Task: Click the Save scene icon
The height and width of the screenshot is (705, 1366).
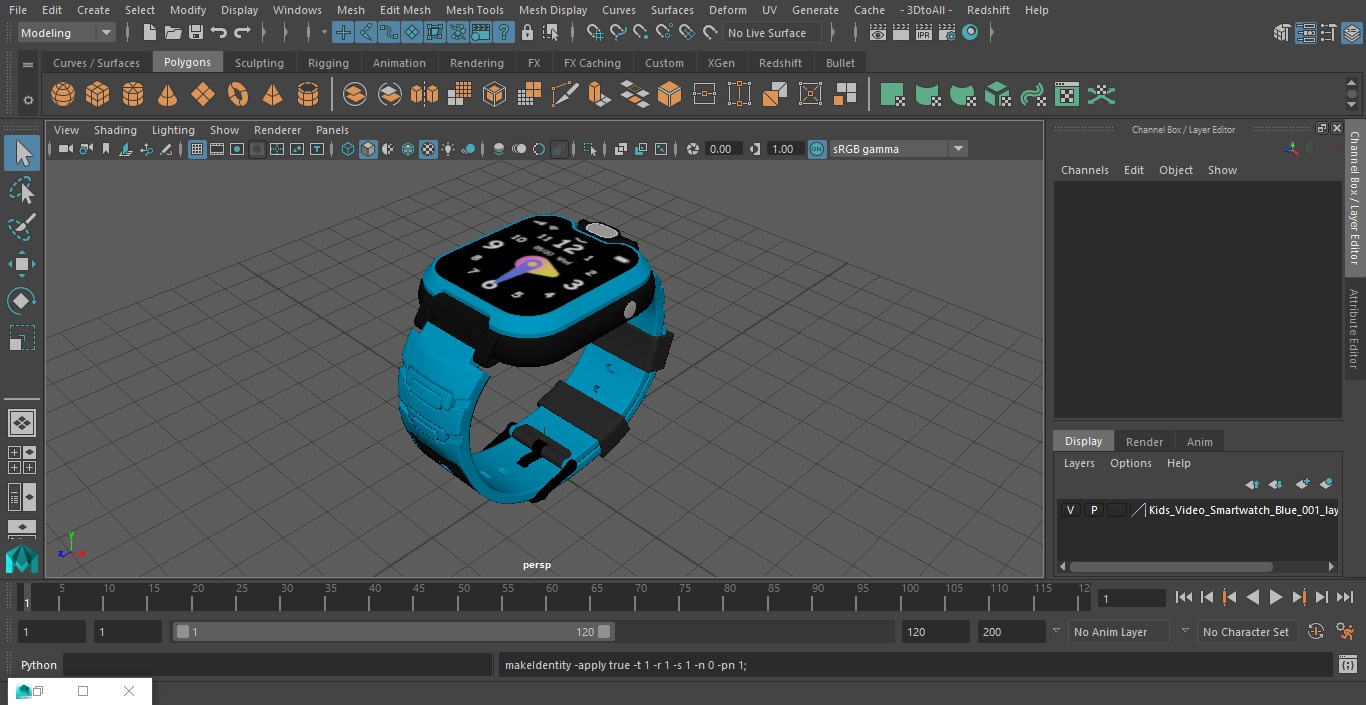Action: pyautogui.click(x=196, y=33)
